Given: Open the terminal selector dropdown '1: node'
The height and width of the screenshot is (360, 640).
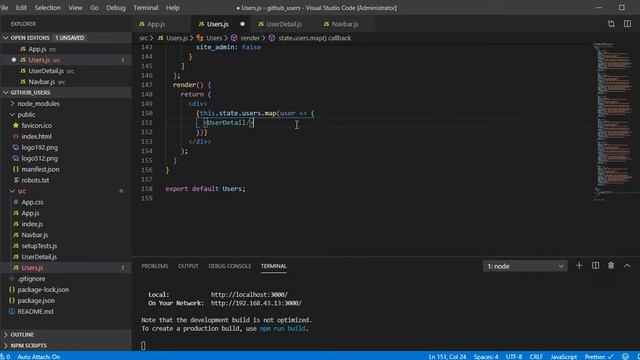Looking at the screenshot, I should click(x=525, y=266).
